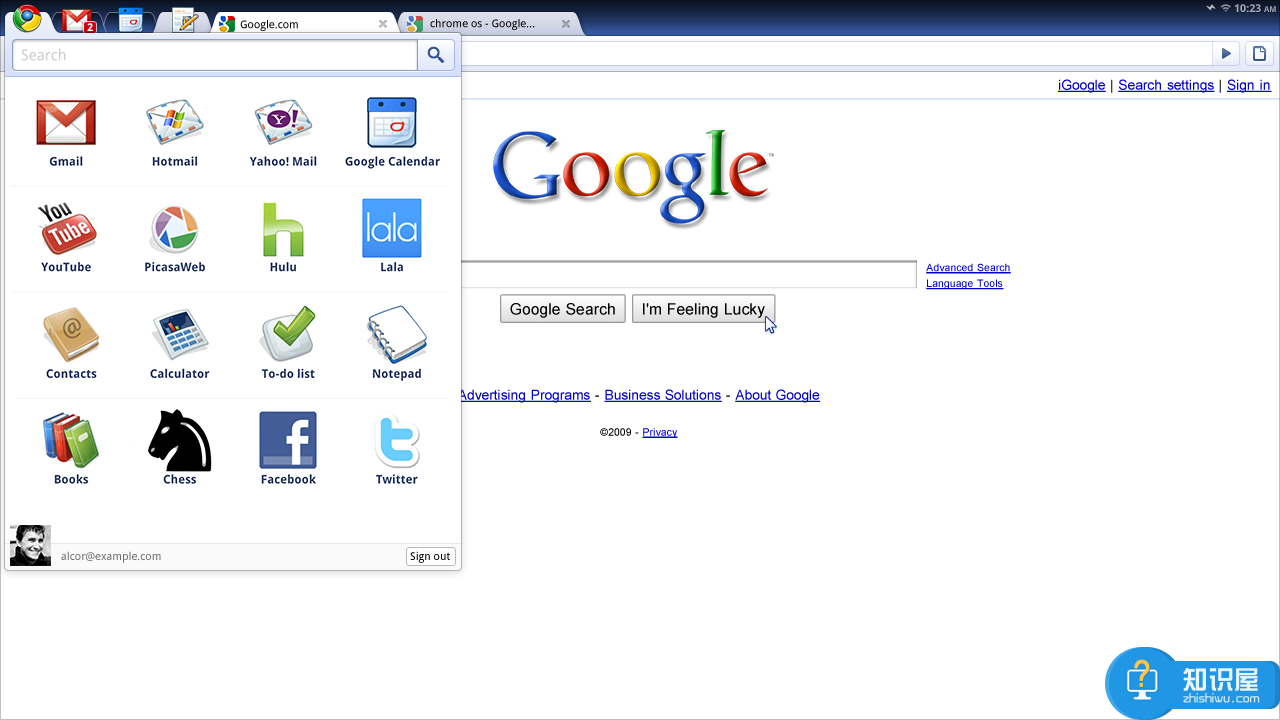Open the page menu icon

1260,54
